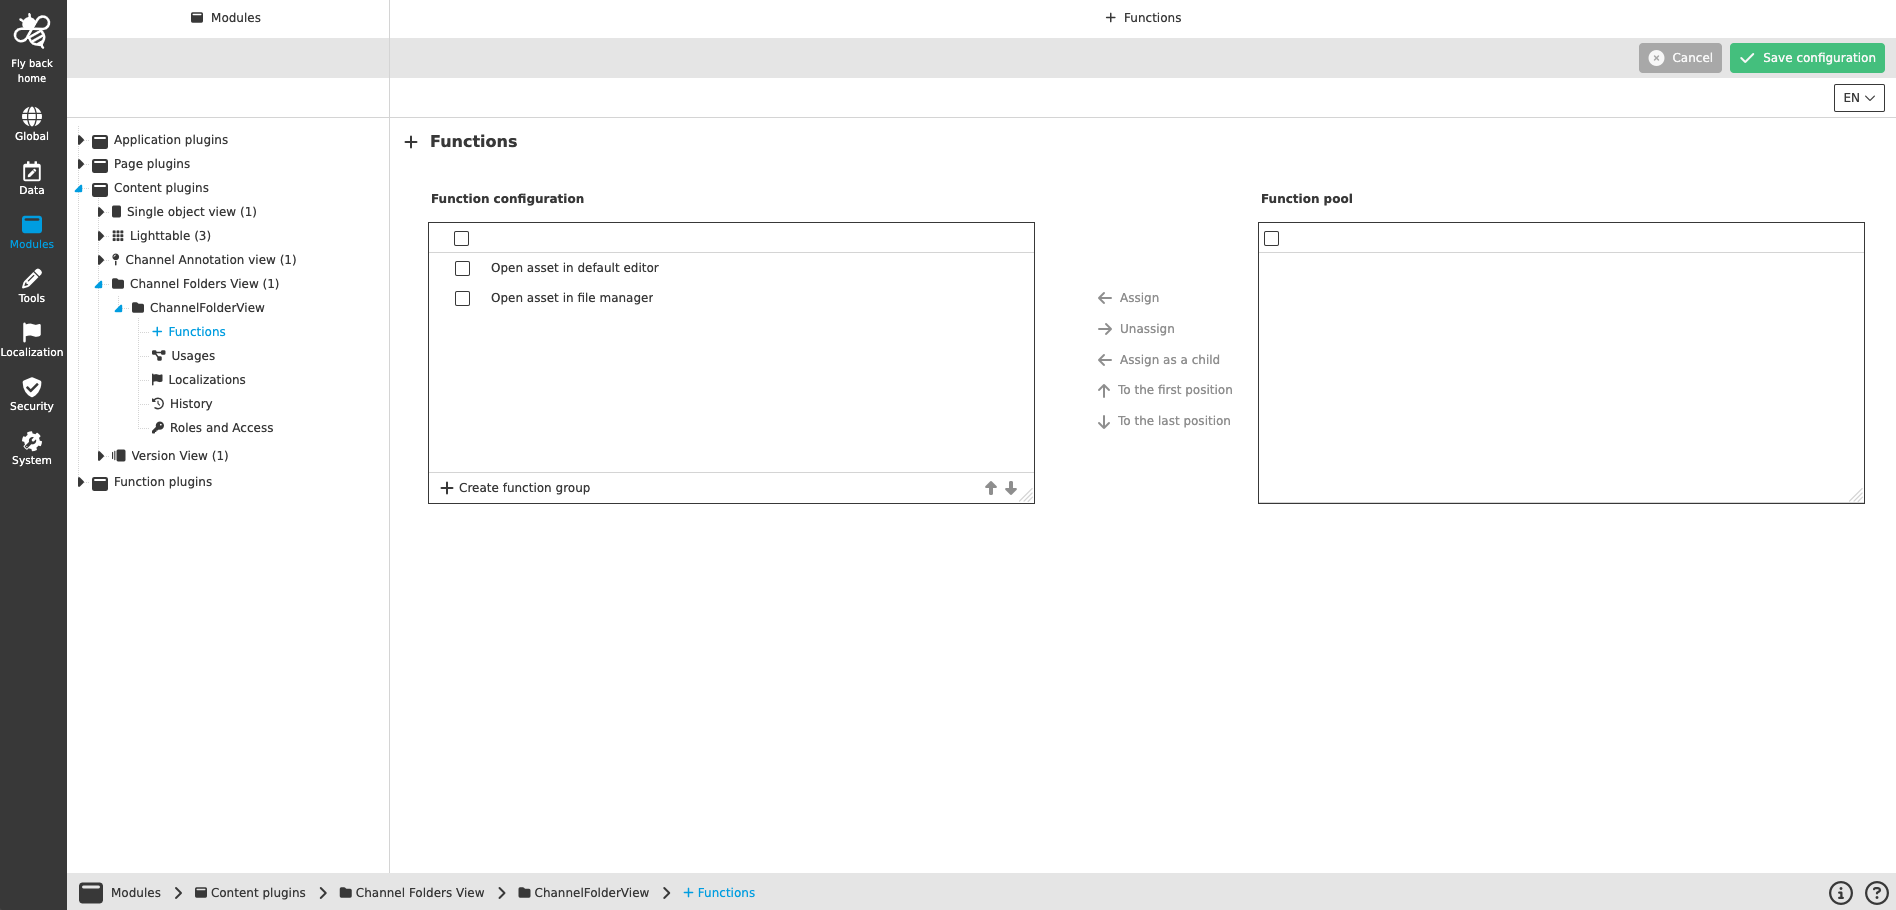
Task: Switch to the Modules tab
Action: coord(225,17)
